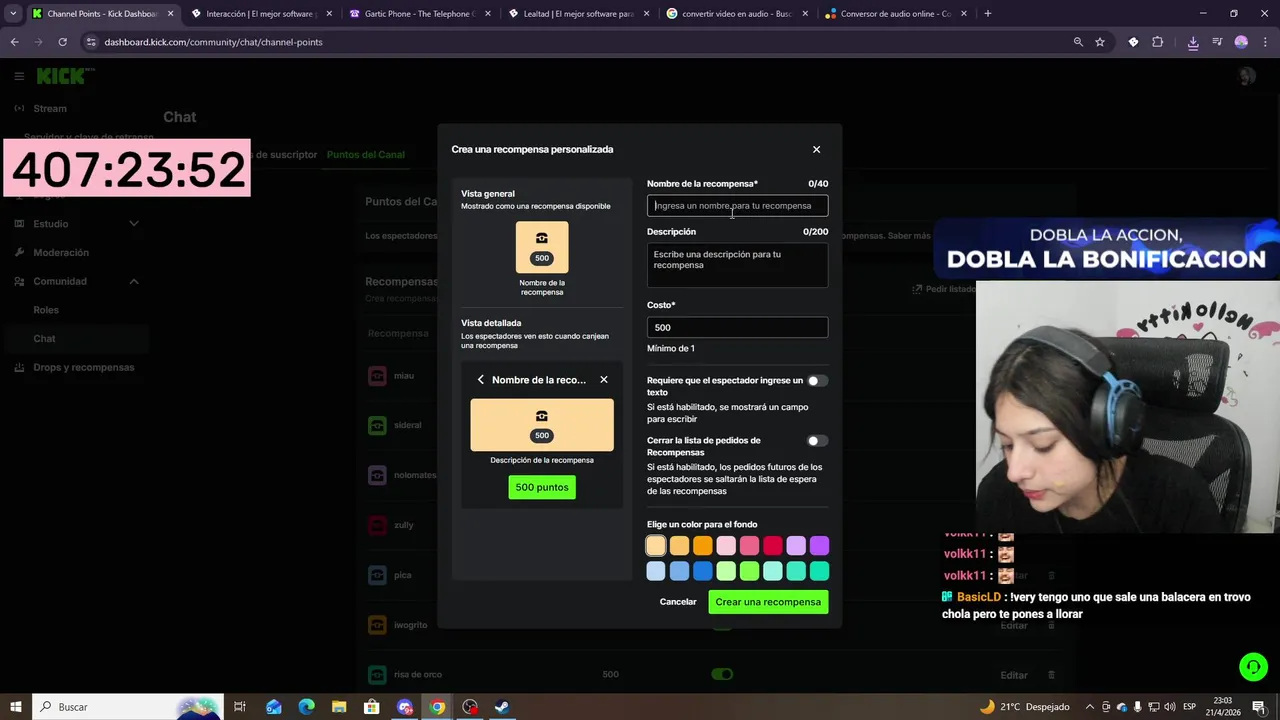The height and width of the screenshot is (720, 1280).
Task: Open Roles under Comunidad
Action: point(46,310)
